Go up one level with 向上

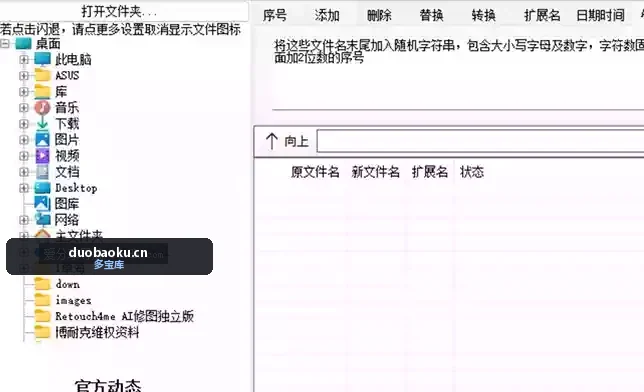pos(287,141)
